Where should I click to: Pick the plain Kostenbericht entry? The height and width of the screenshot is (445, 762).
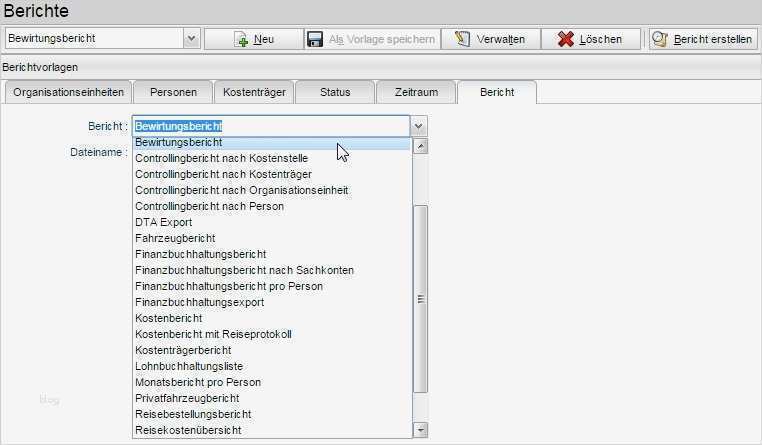click(x=272, y=319)
